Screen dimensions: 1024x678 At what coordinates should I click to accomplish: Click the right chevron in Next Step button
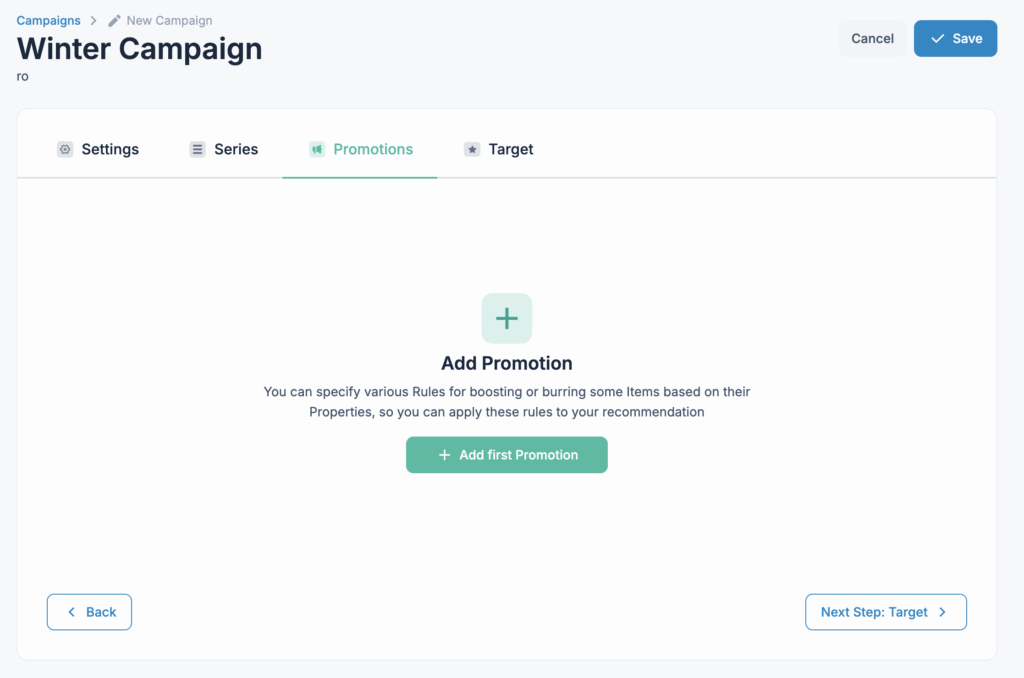tap(943, 612)
